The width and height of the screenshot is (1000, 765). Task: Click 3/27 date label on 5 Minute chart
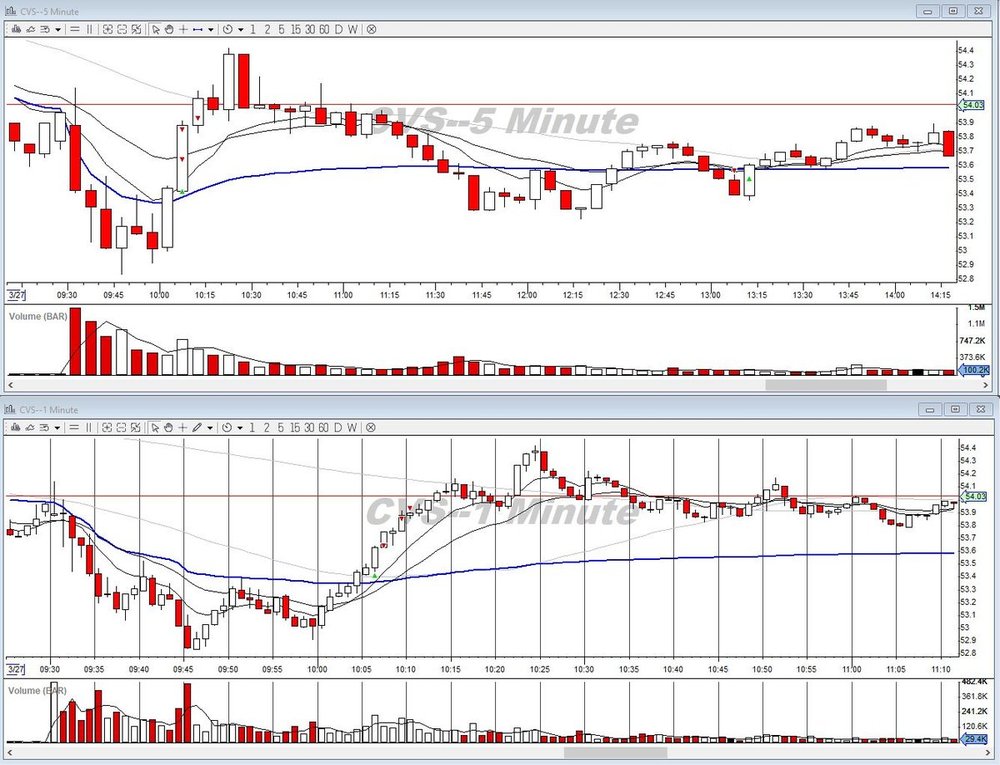[17, 295]
